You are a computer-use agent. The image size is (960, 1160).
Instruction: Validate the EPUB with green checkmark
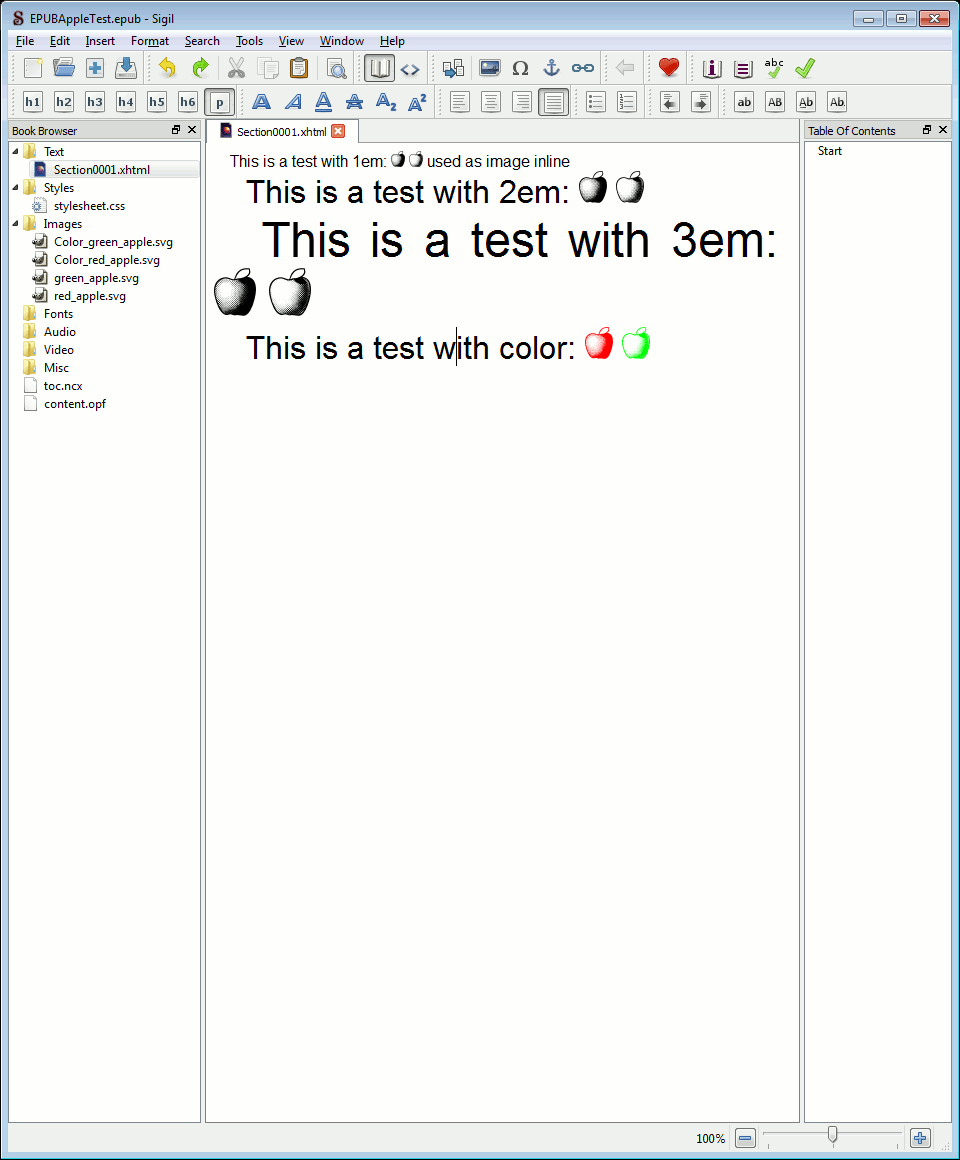point(805,68)
